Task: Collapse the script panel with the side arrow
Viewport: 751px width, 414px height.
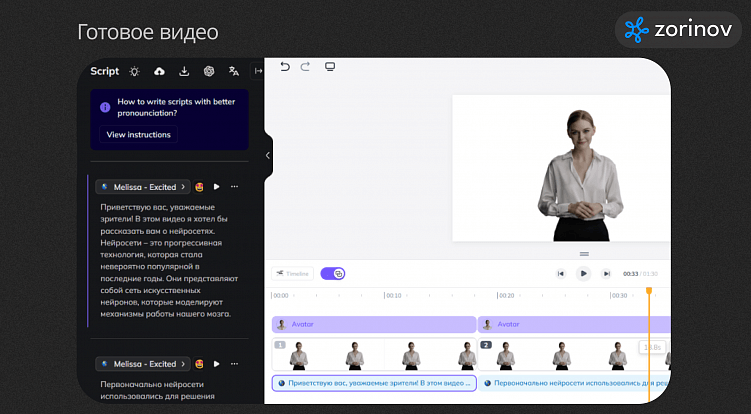Action: coord(268,155)
